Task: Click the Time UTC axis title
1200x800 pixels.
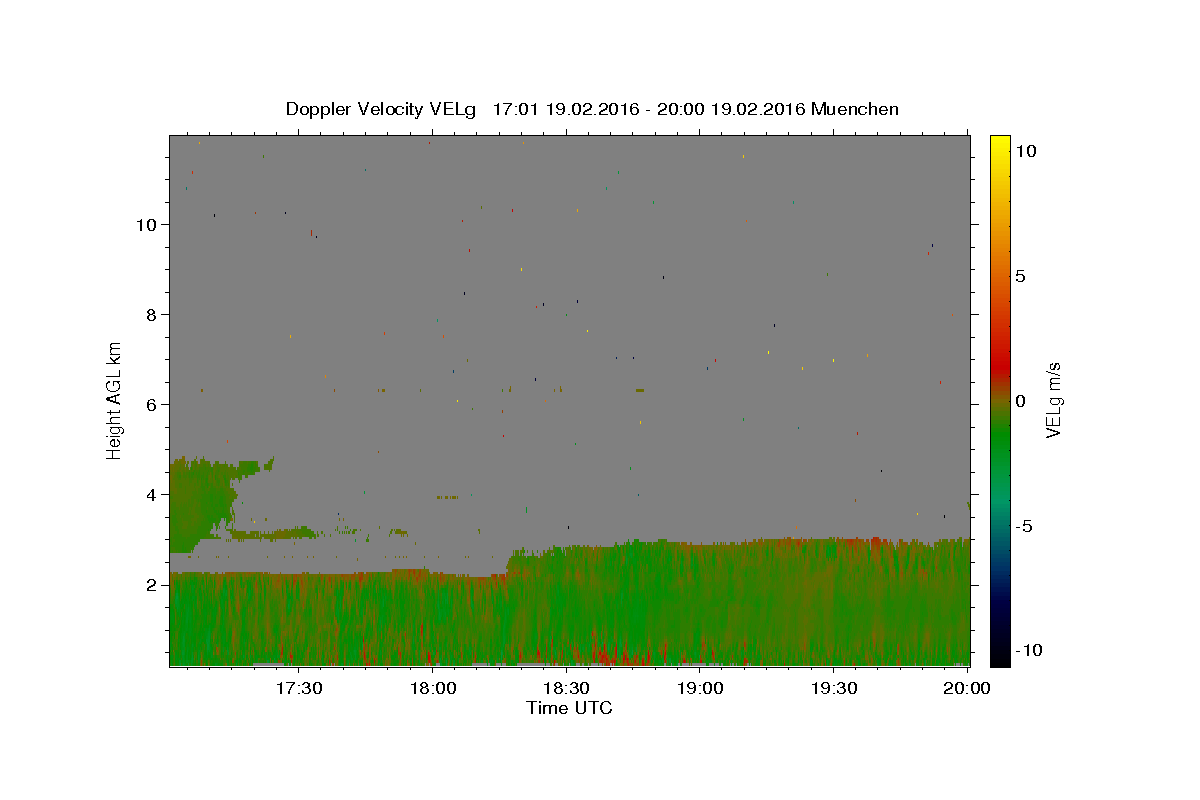Action: [x=569, y=708]
